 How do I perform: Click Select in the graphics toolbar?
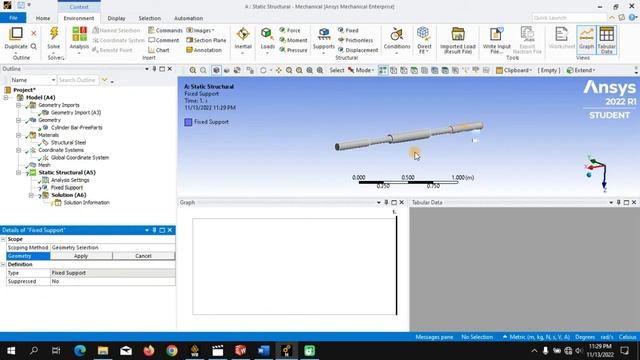click(x=337, y=70)
